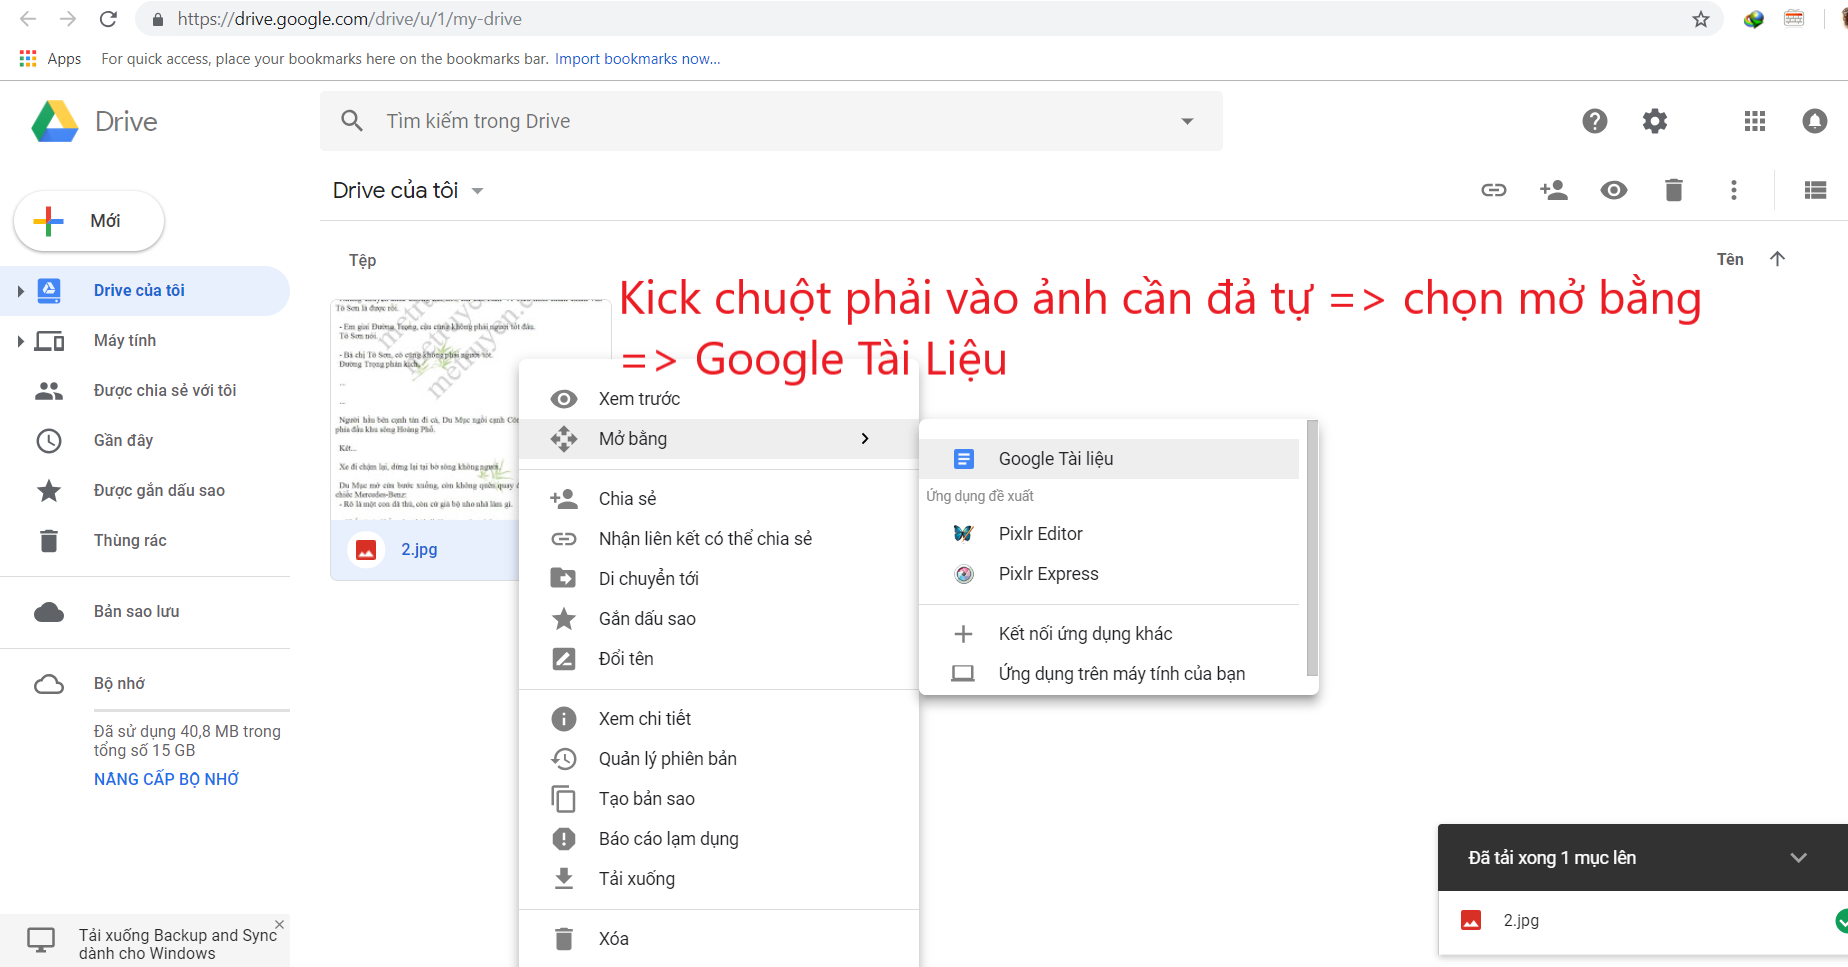Open the more actions three-dot menu

(1733, 190)
